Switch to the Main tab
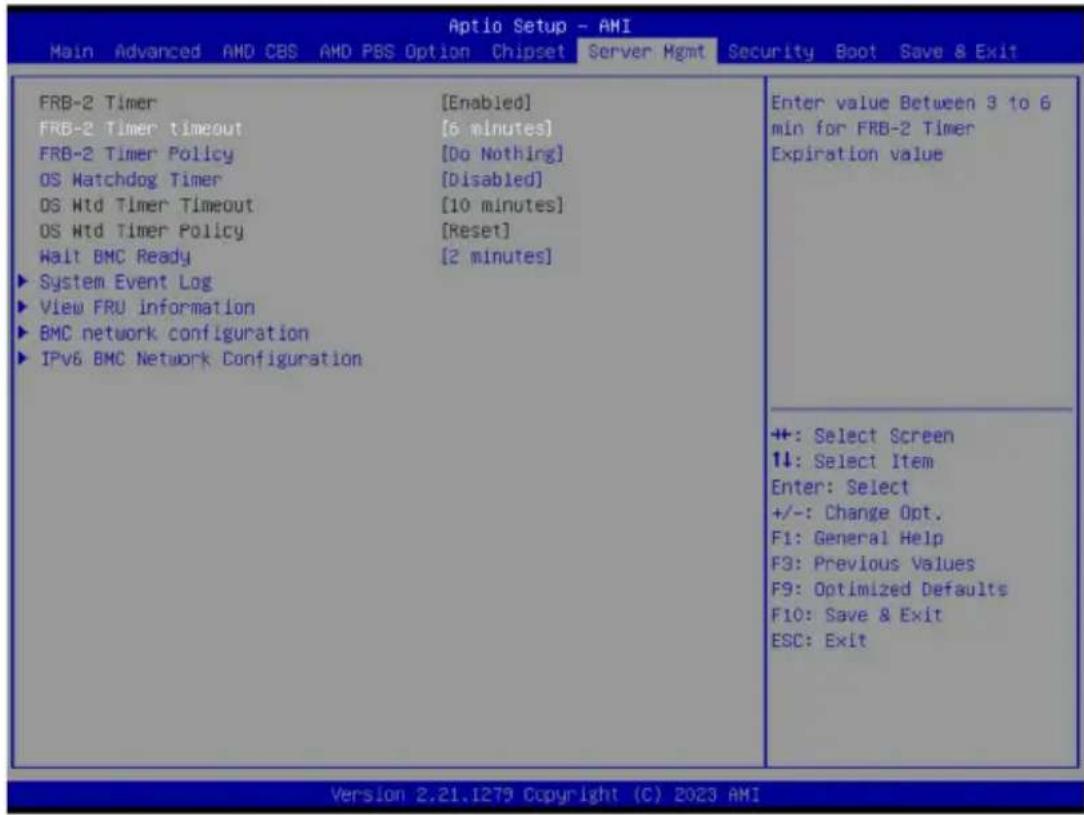 pyautogui.click(x=71, y=52)
